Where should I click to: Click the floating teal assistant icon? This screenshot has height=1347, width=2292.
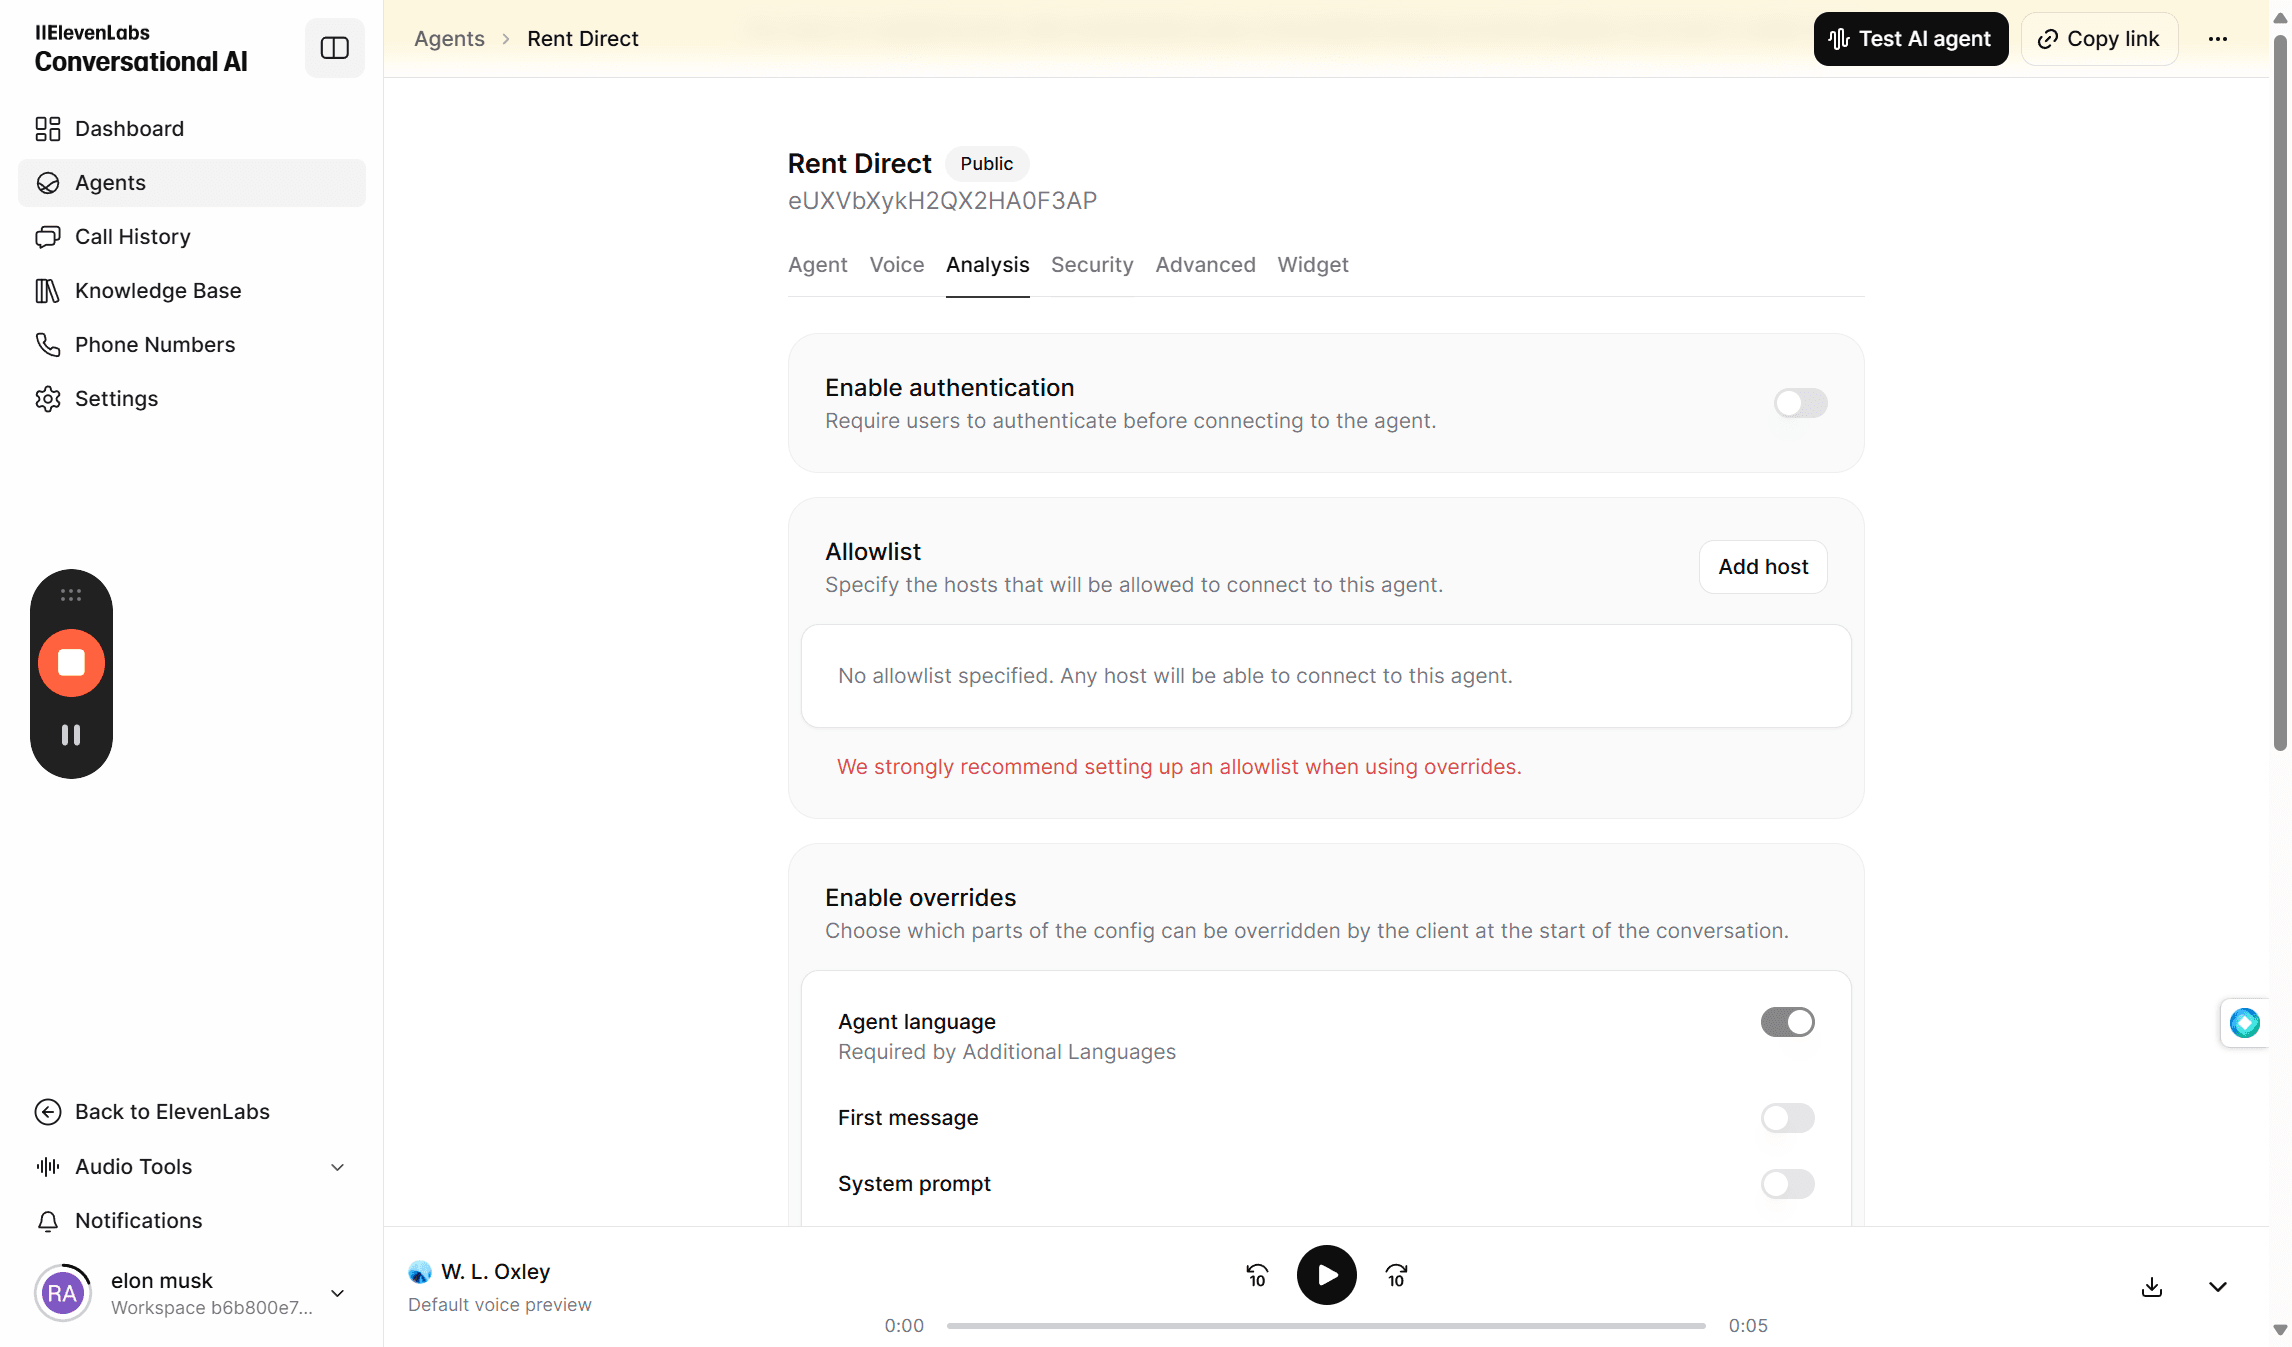[x=2245, y=1023]
